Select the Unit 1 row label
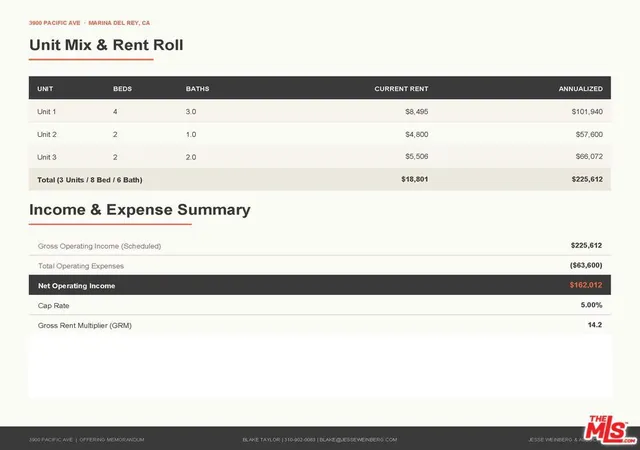Image resolution: width=640 pixels, height=450 pixels. point(47,111)
